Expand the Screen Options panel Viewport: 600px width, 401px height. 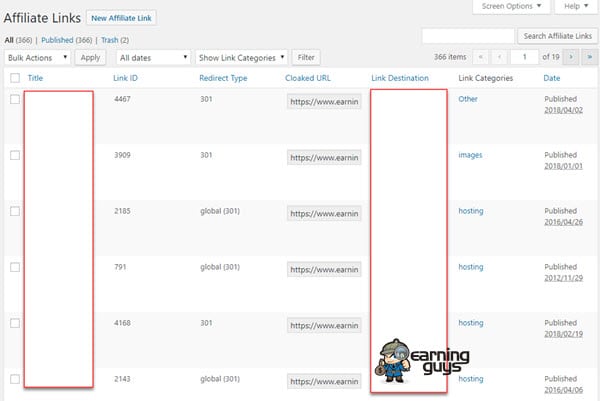(x=511, y=6)
